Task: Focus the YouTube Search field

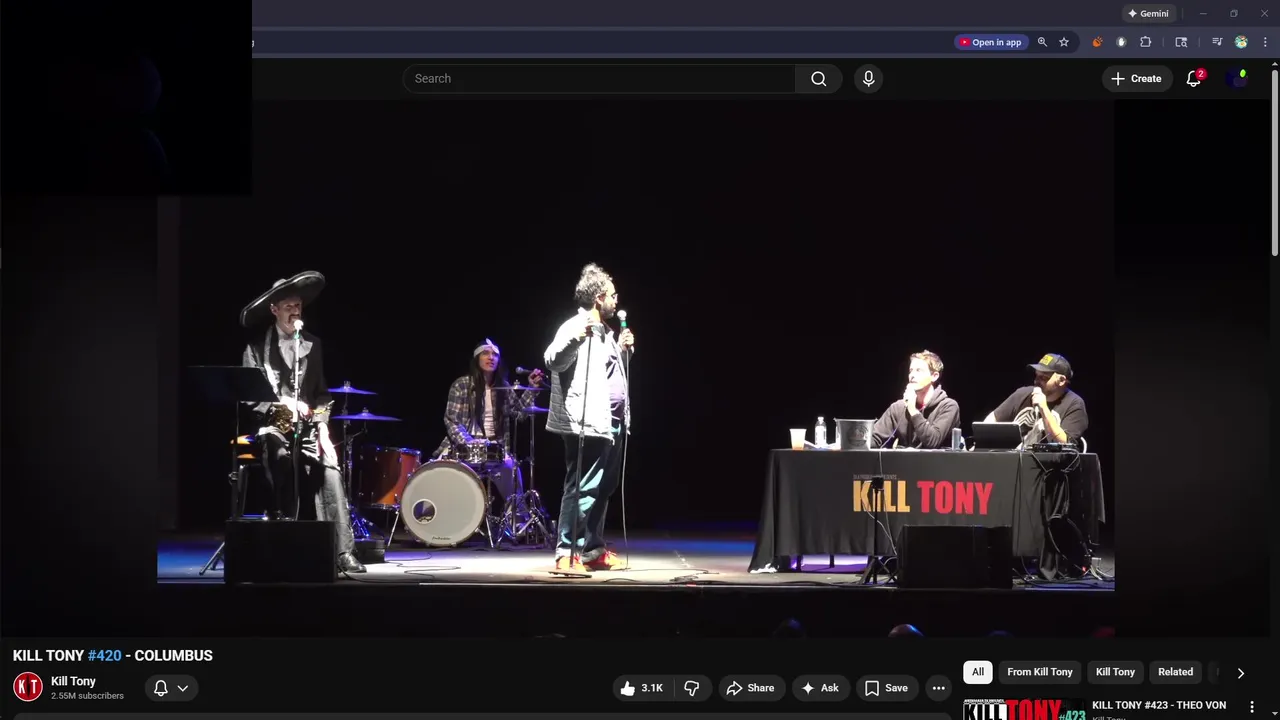Action: pos(599,78)
